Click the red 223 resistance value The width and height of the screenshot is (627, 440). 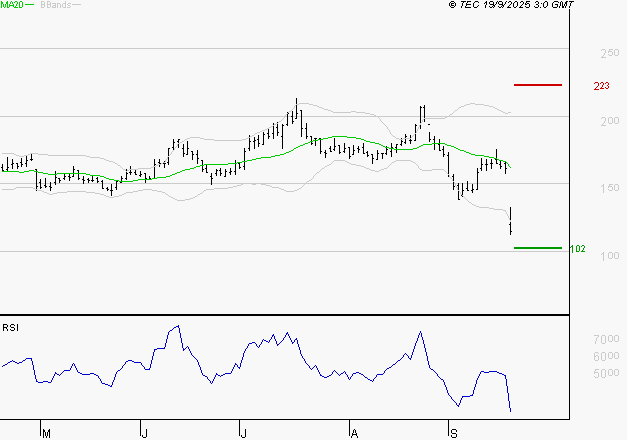pyautogui.click(x=601, y=86)
